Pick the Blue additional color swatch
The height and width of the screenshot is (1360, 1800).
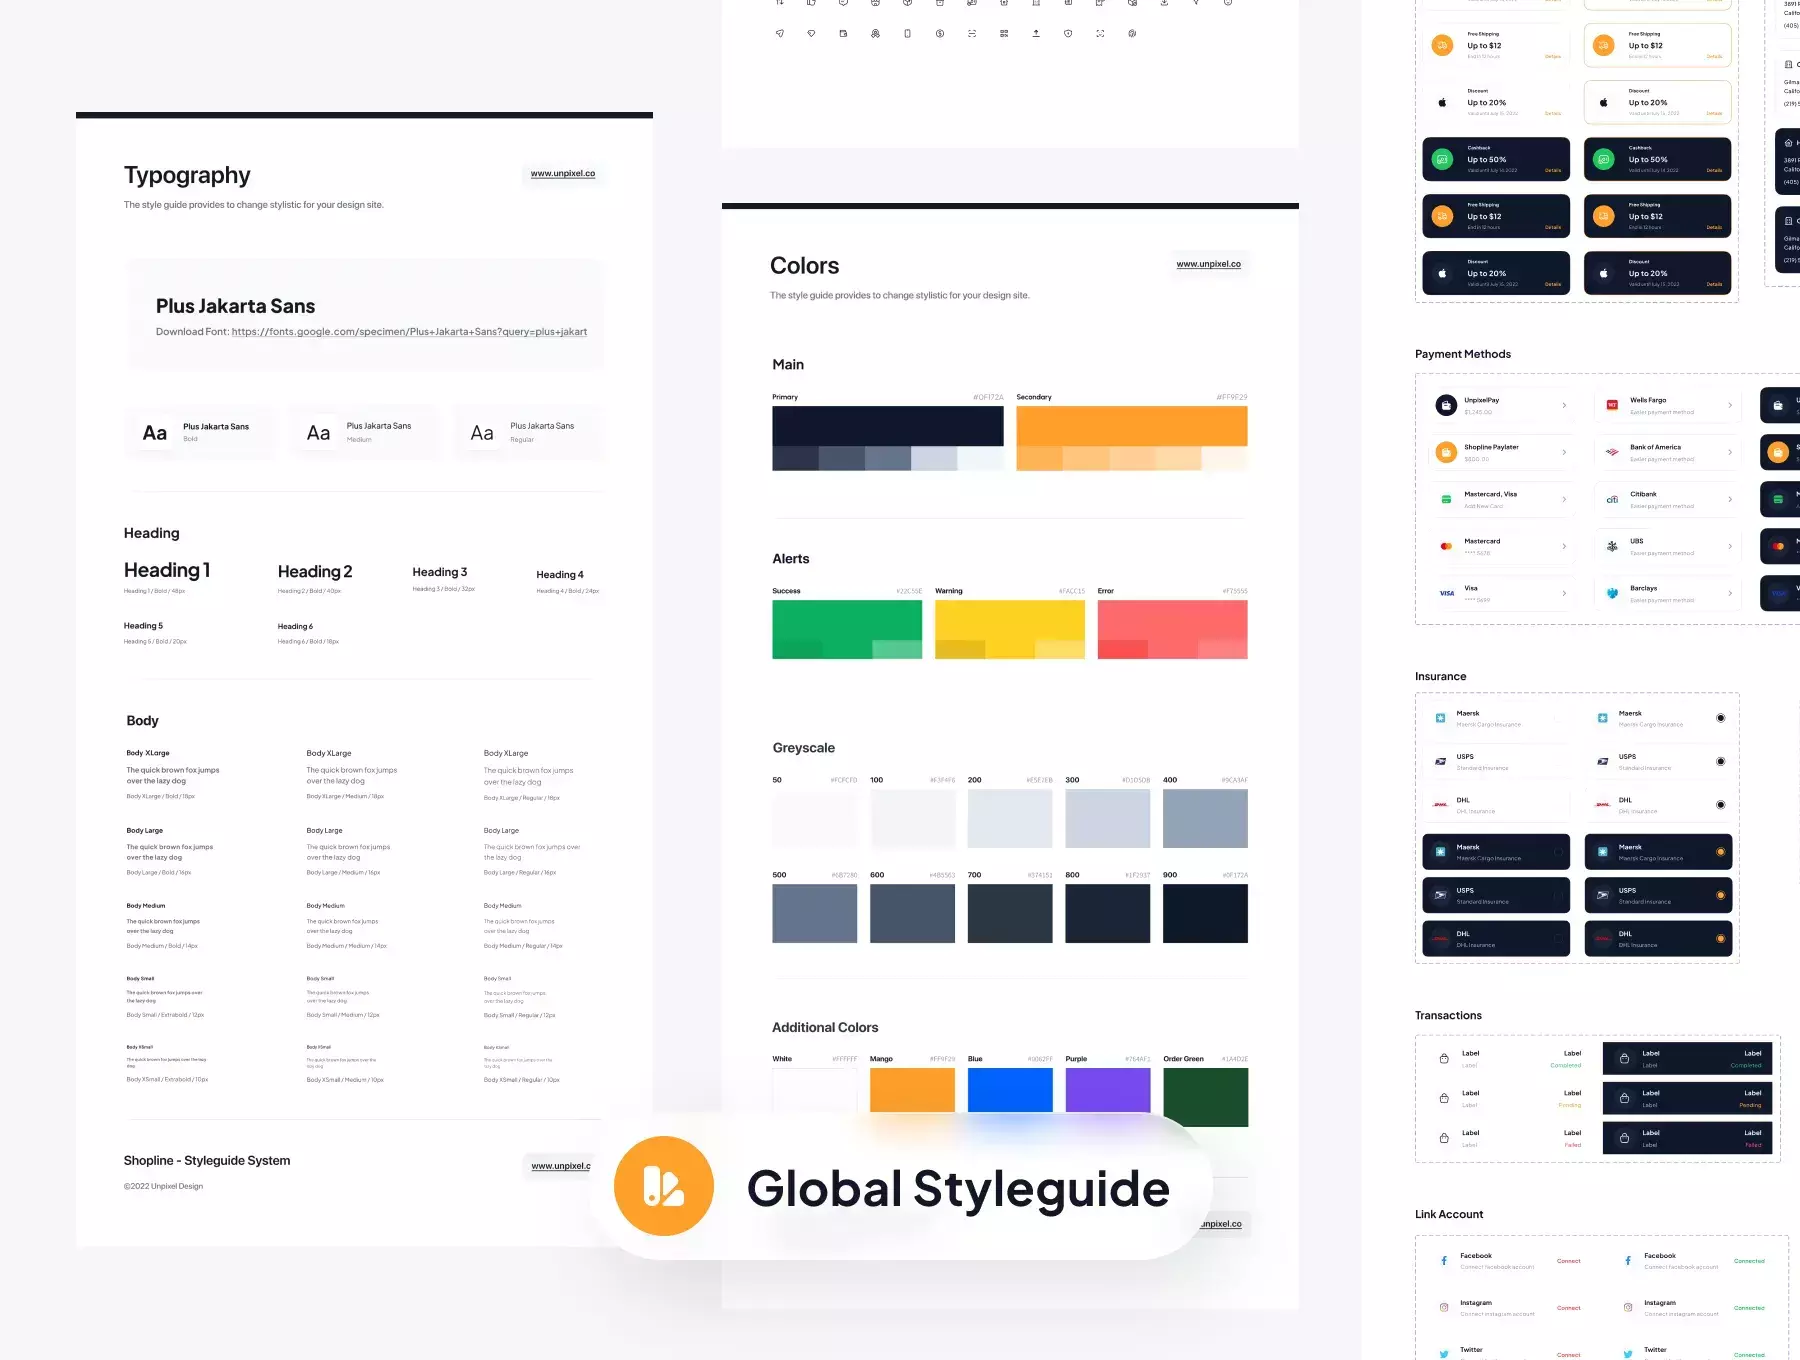coord(1010,1090)
